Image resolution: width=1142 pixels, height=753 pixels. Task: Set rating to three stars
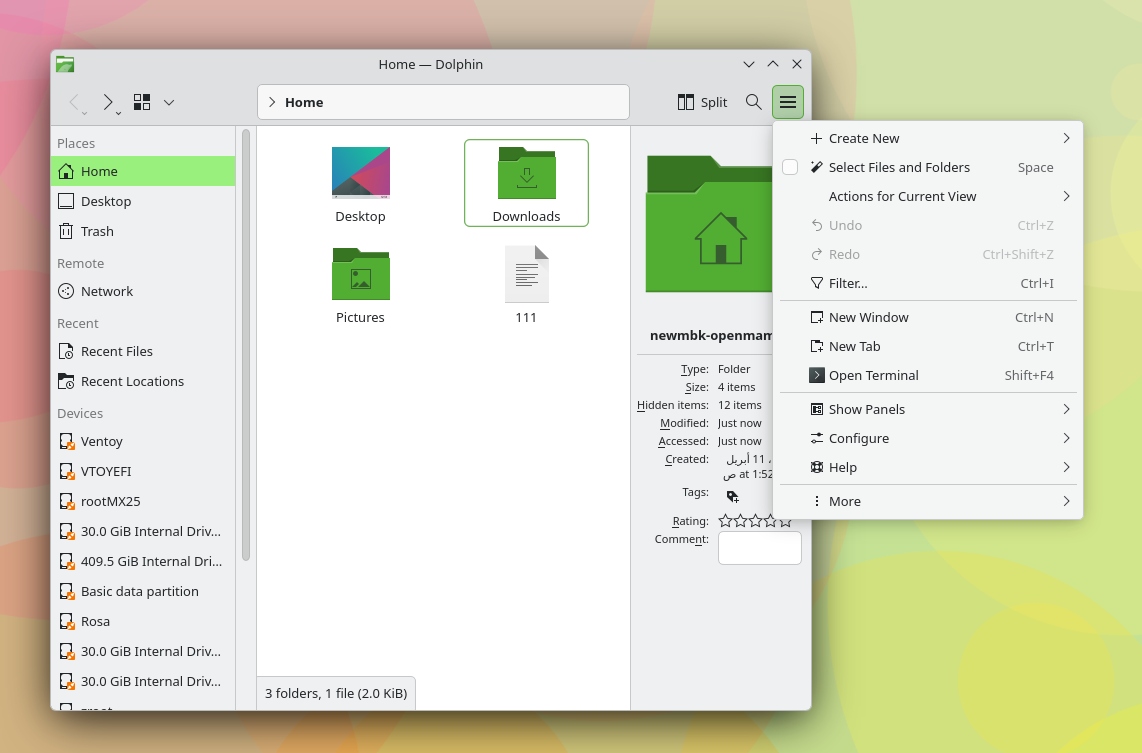[x=755, y=521]
